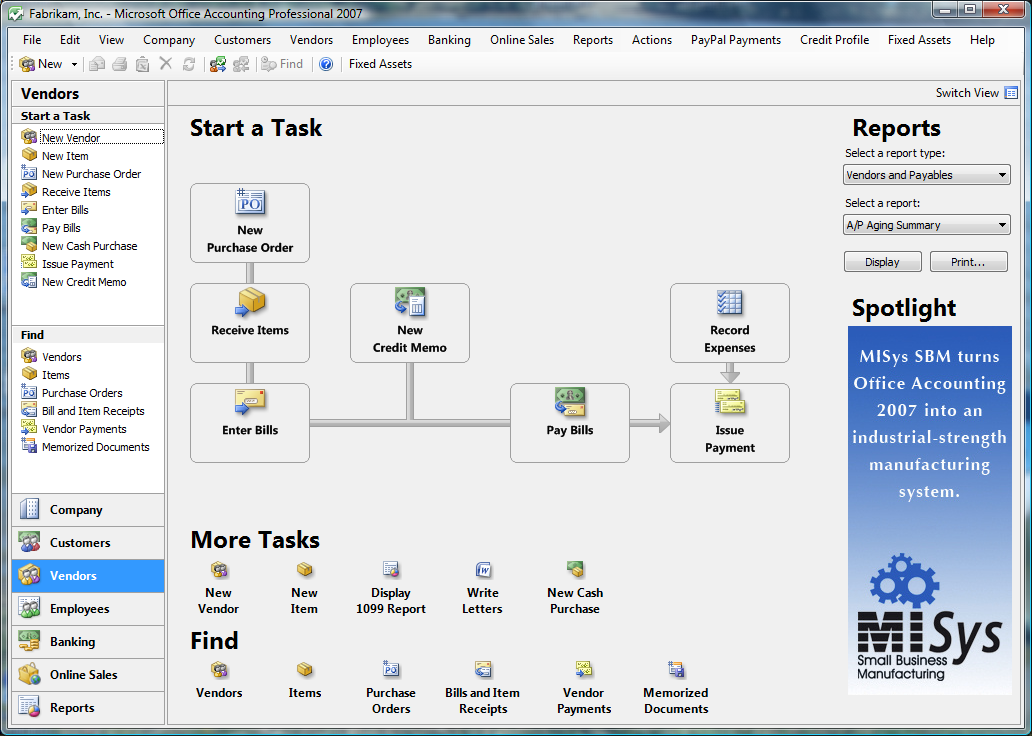
Task: Click Pay Bills in the sidebar
Action: pyautogui.click(x=61, y=228)
